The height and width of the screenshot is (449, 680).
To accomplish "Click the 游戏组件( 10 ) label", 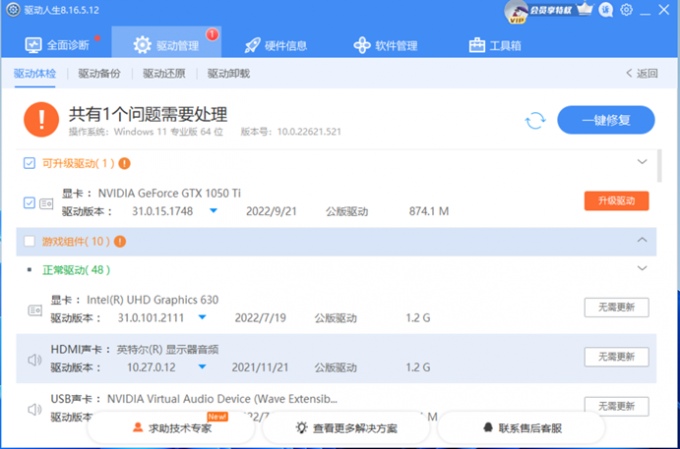I will [76, 241].
